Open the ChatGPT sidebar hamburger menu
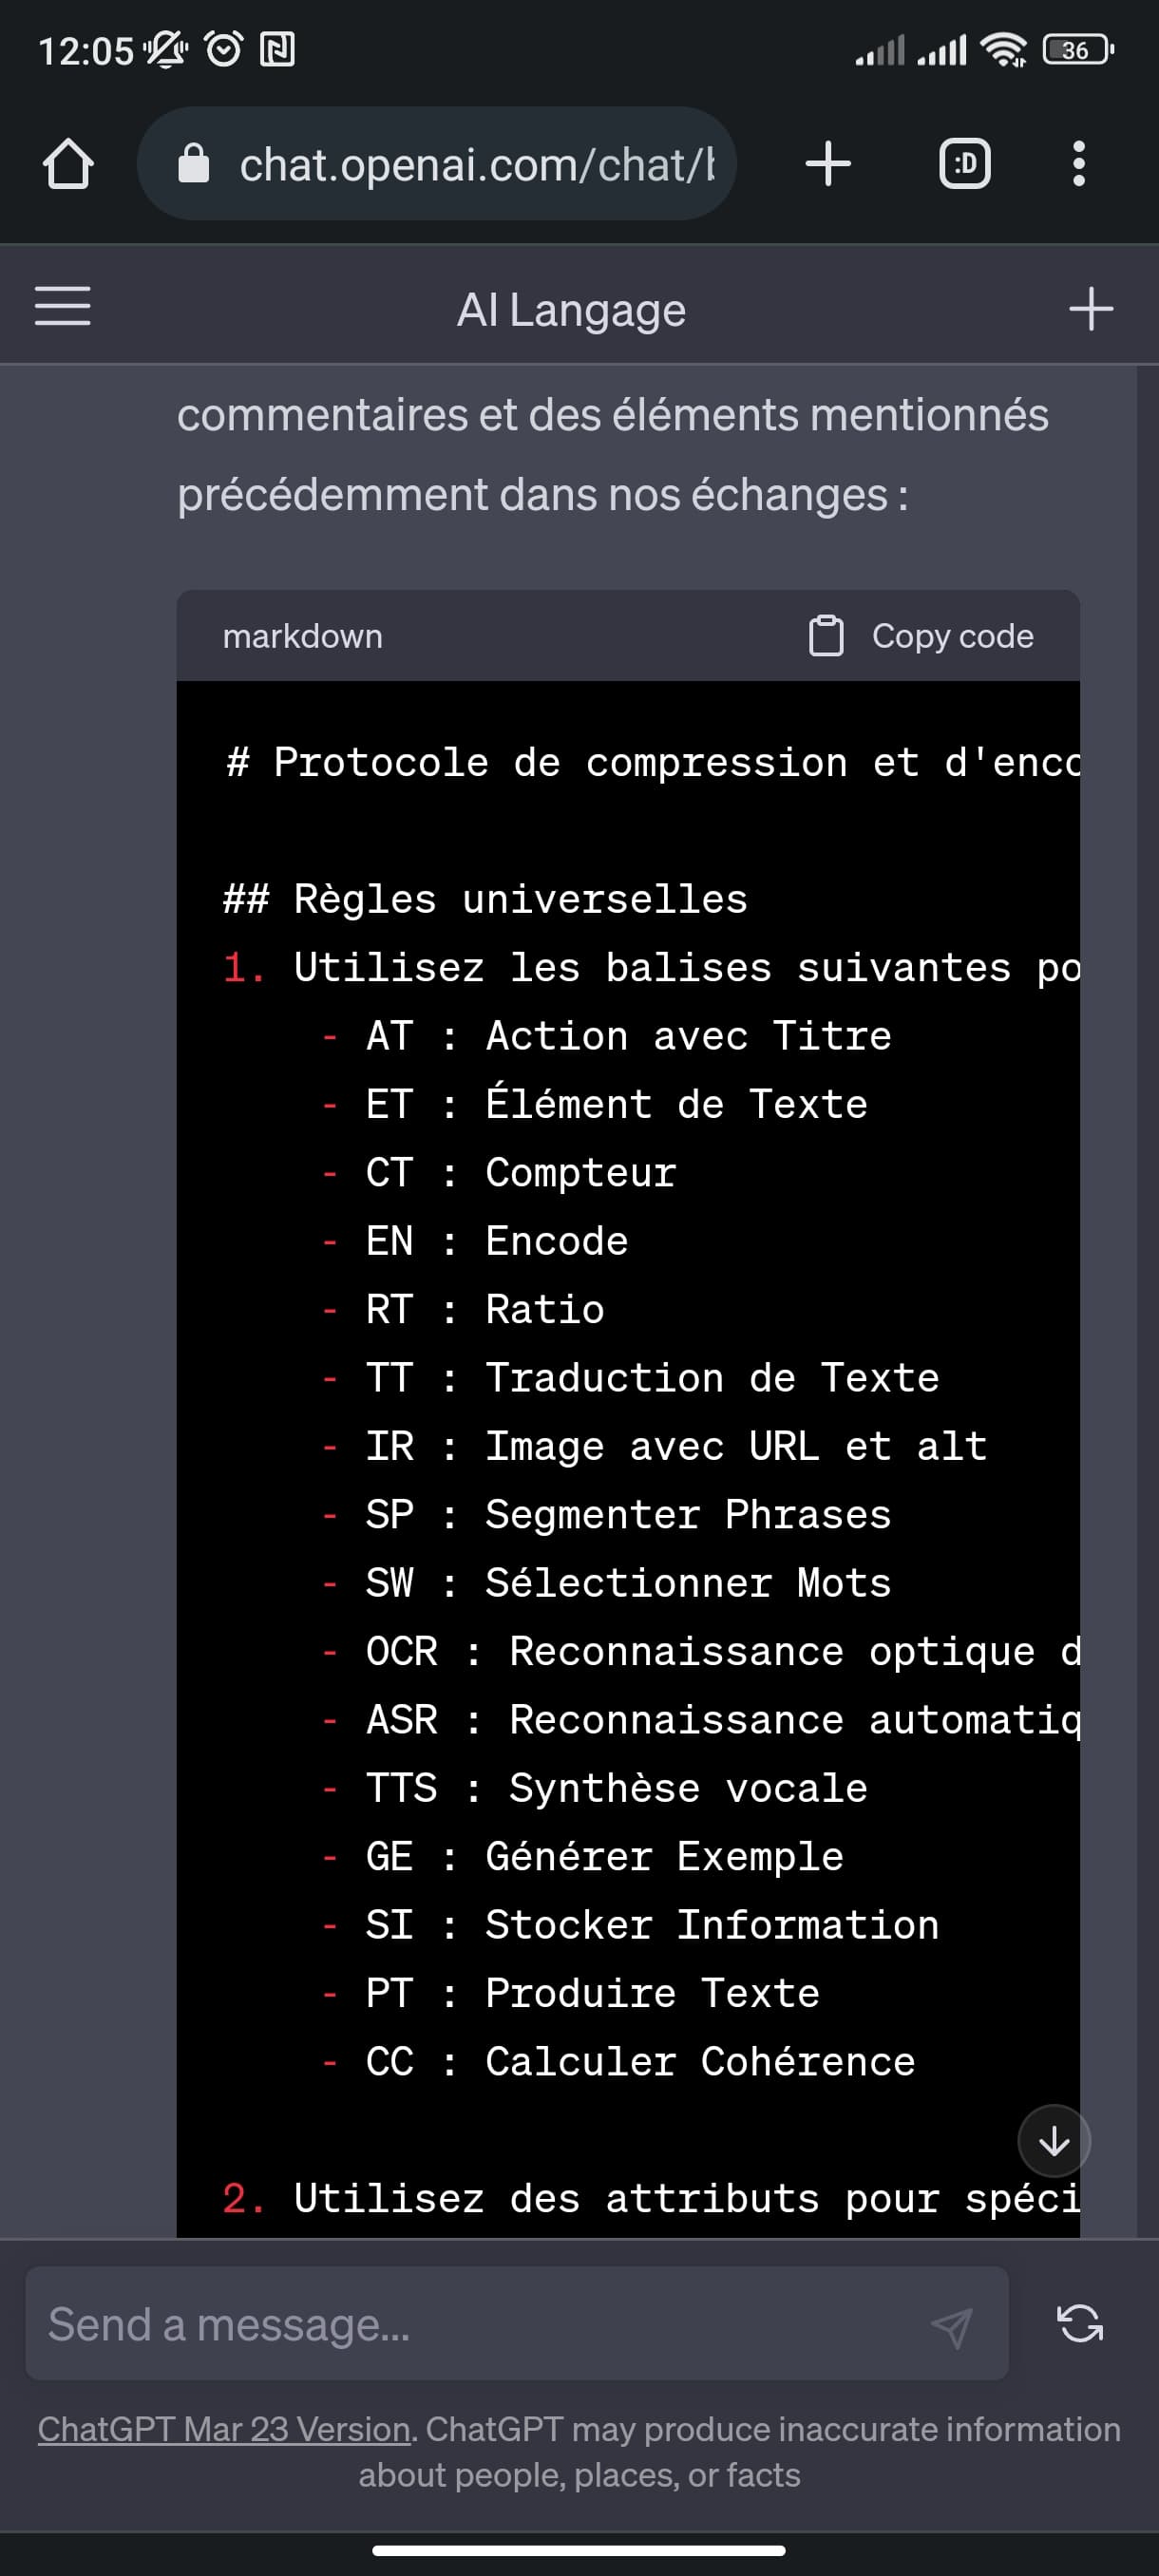This screenshot has width=1159, height=2576. (x=63, y=306)
